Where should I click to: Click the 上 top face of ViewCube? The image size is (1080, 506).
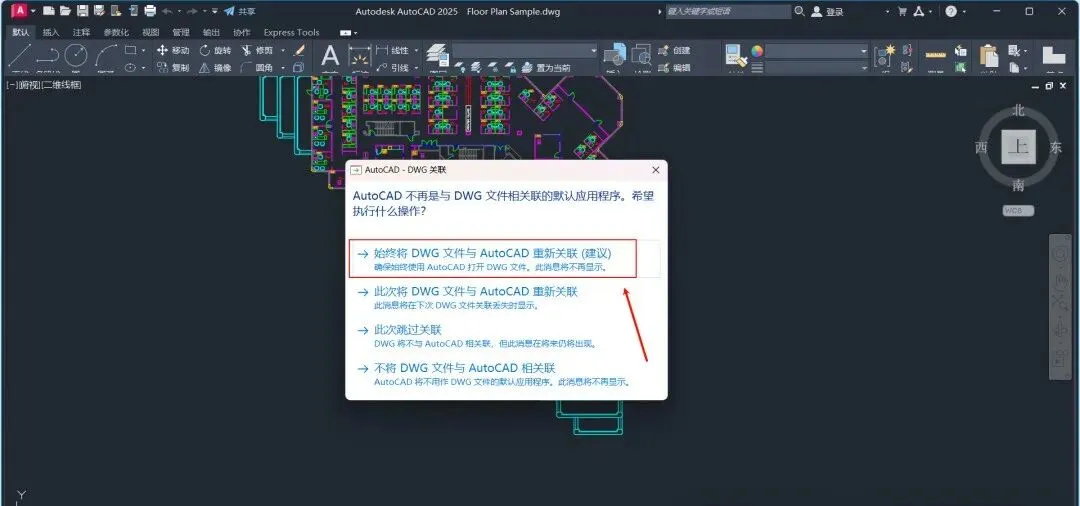pos(1018,146)
